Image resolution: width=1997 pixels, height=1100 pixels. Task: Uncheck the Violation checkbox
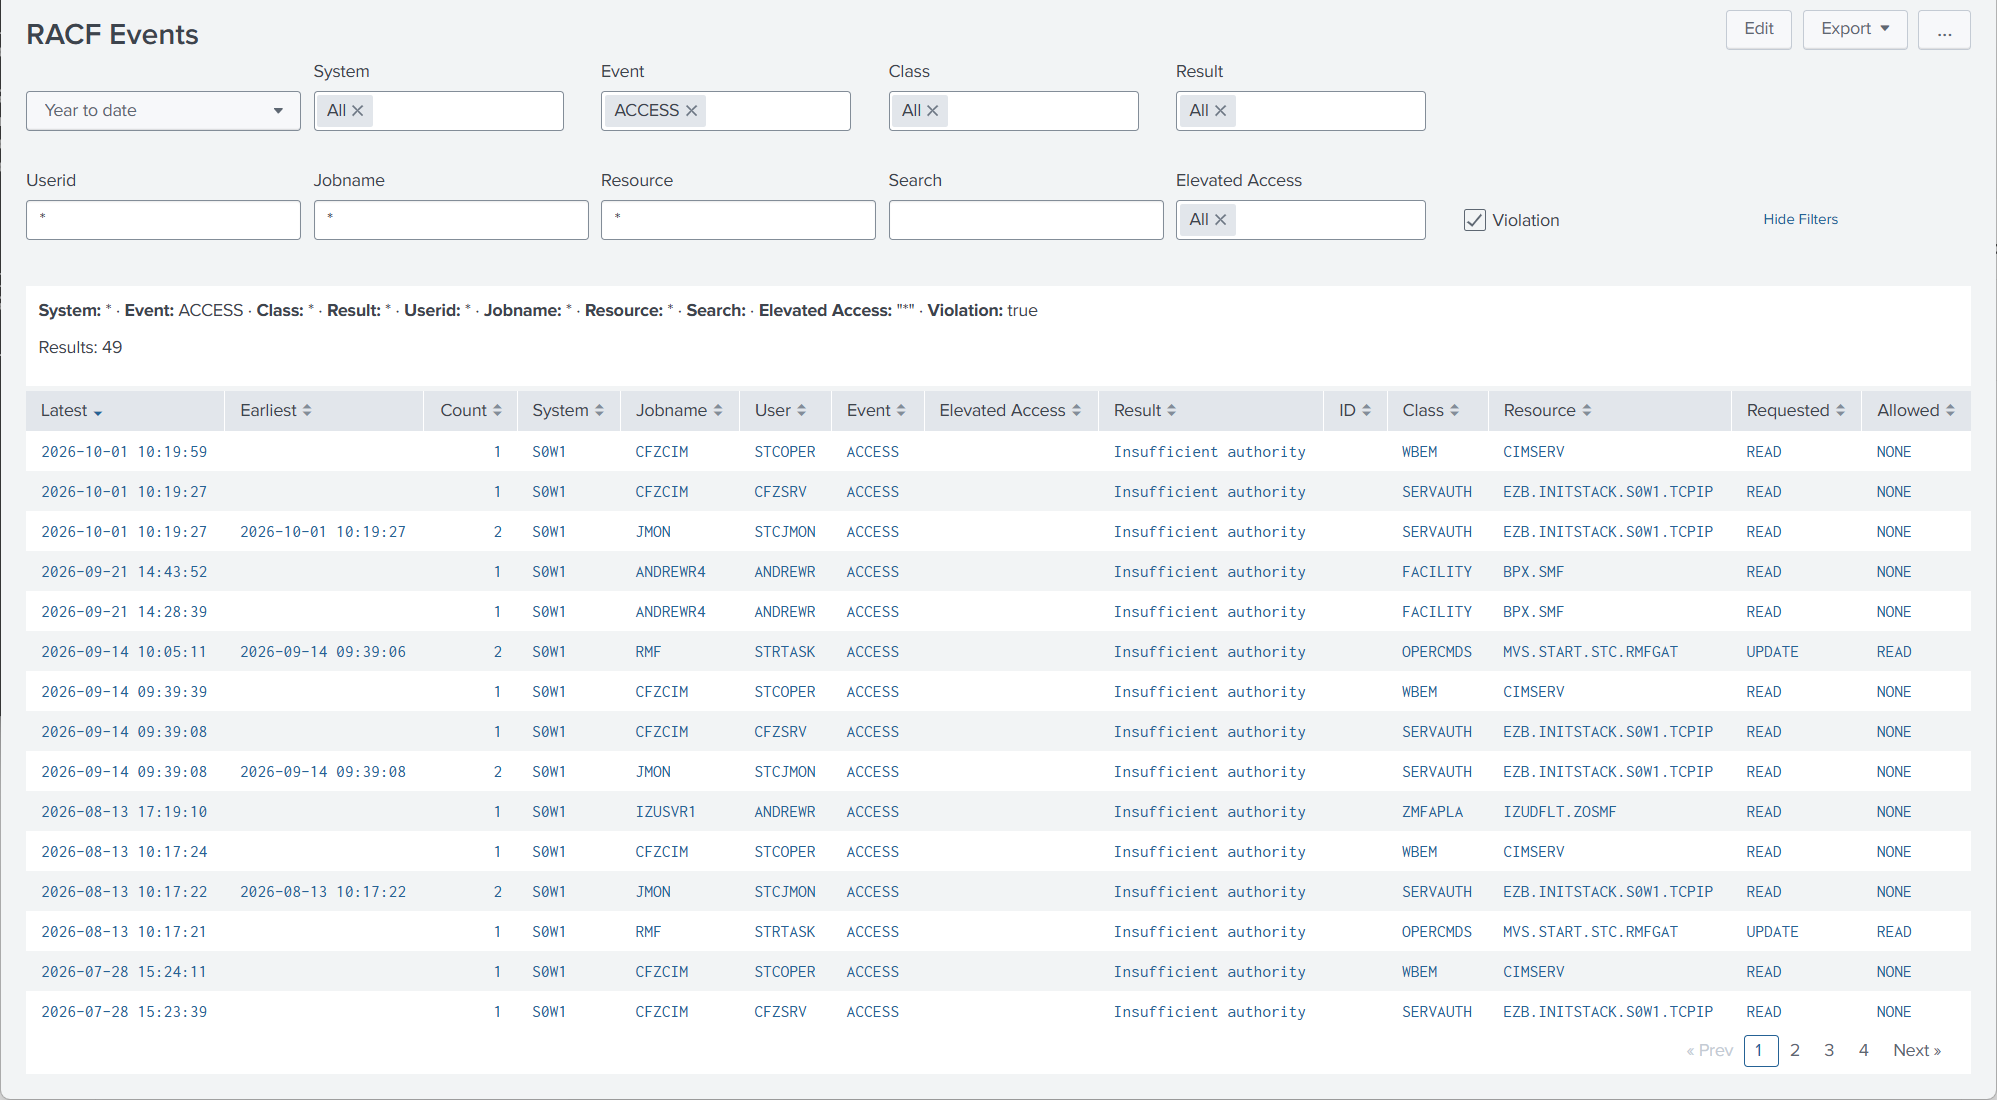pos(1475,220)
